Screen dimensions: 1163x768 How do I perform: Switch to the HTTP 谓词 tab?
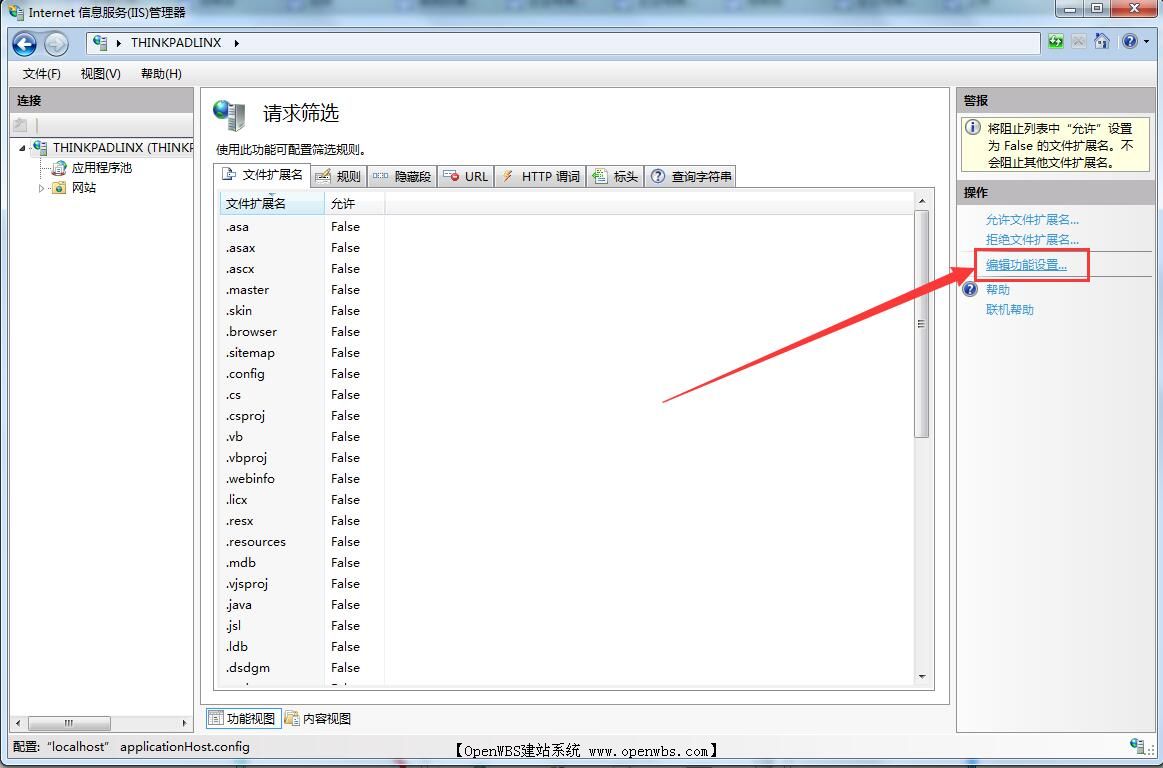540,177
